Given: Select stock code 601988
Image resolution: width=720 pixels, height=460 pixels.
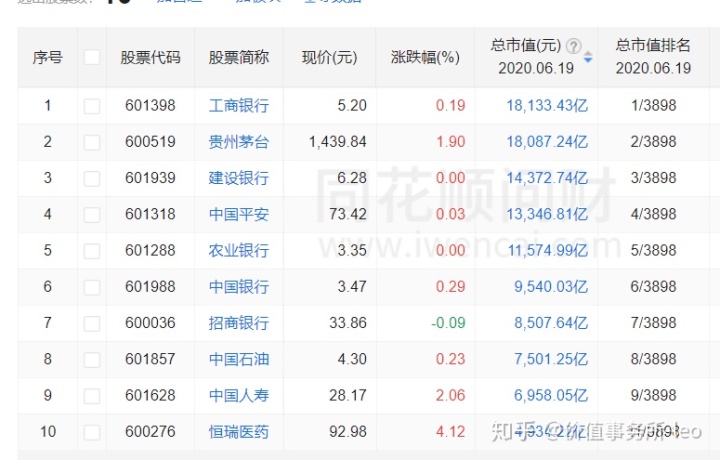Looking at the screenshot, I should point(150,287).
